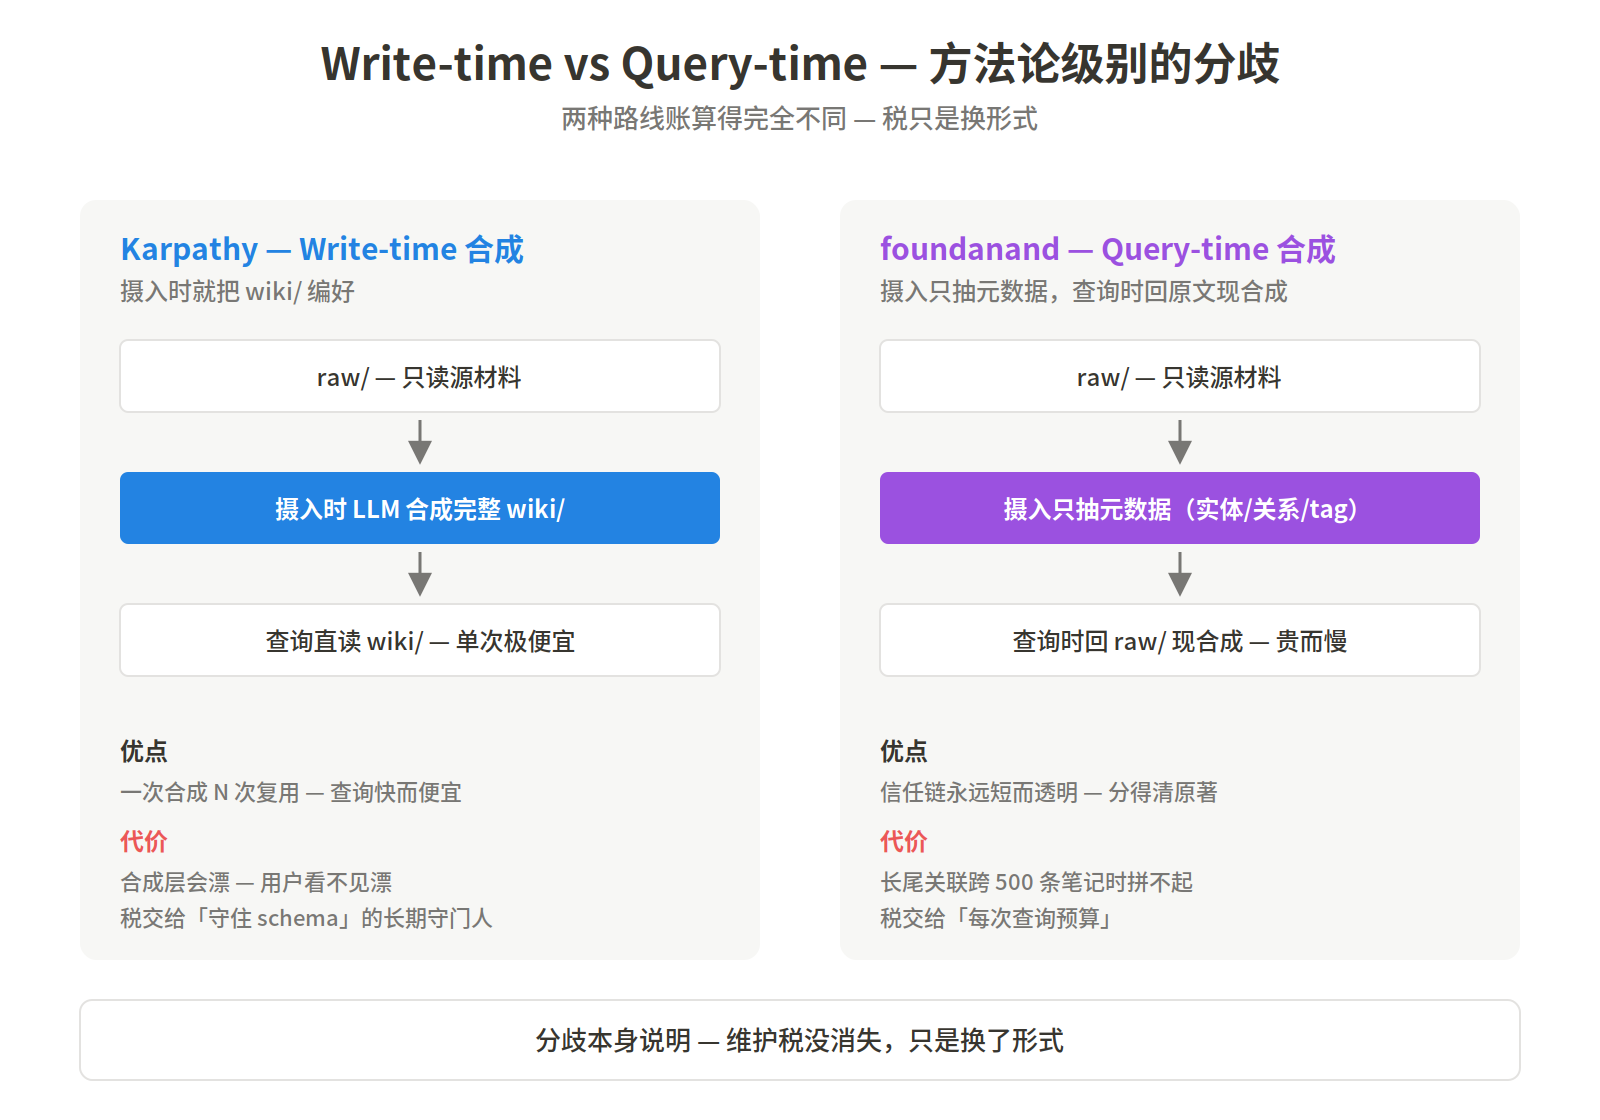Select heading 'foundanand — Query-time 合成'
This screenshot has width=1600, height=1120.
pyautogui.click(x=1108, y=249)
